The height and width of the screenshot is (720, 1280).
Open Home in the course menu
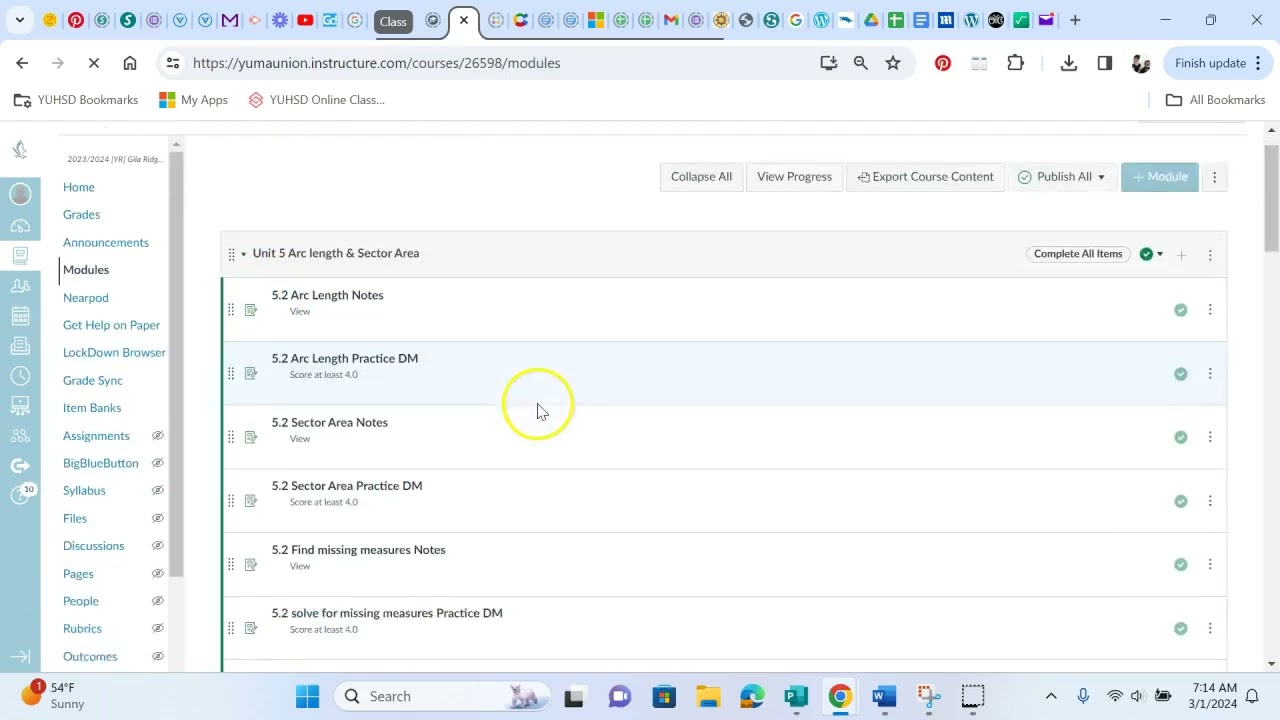click(x=79, y=187)
